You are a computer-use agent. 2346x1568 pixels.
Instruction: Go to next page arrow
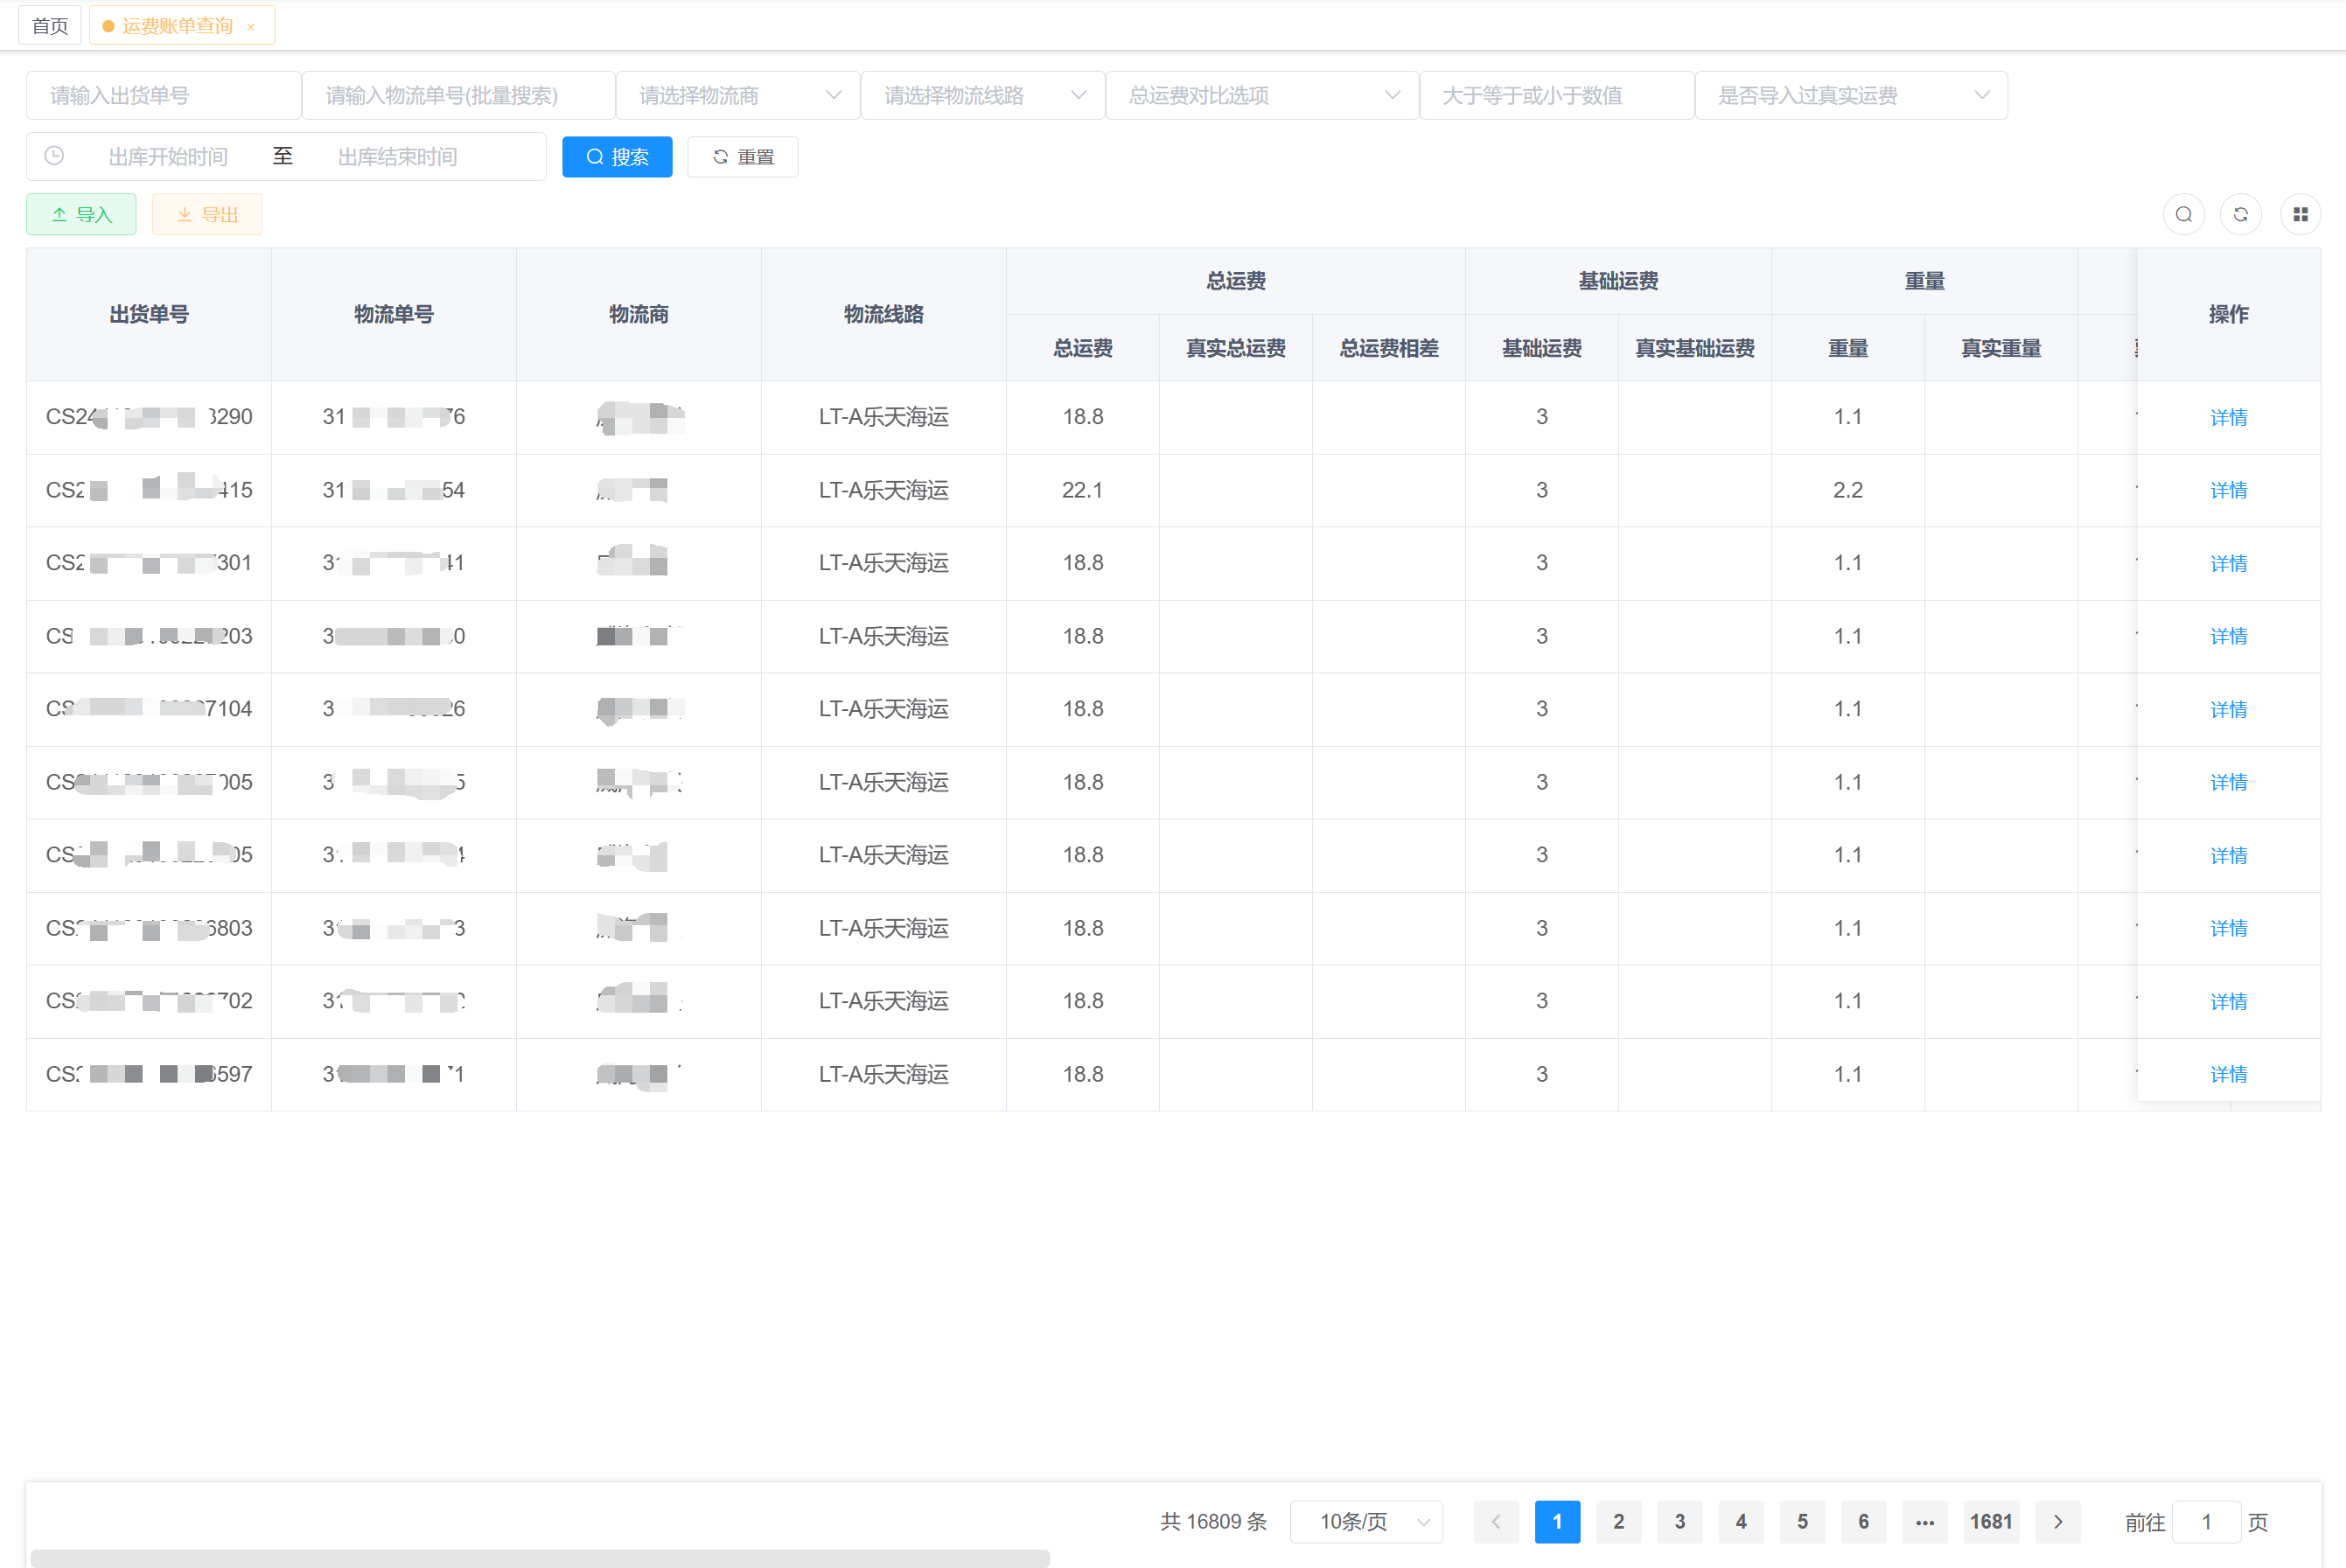click(x=2058, y=1521)
